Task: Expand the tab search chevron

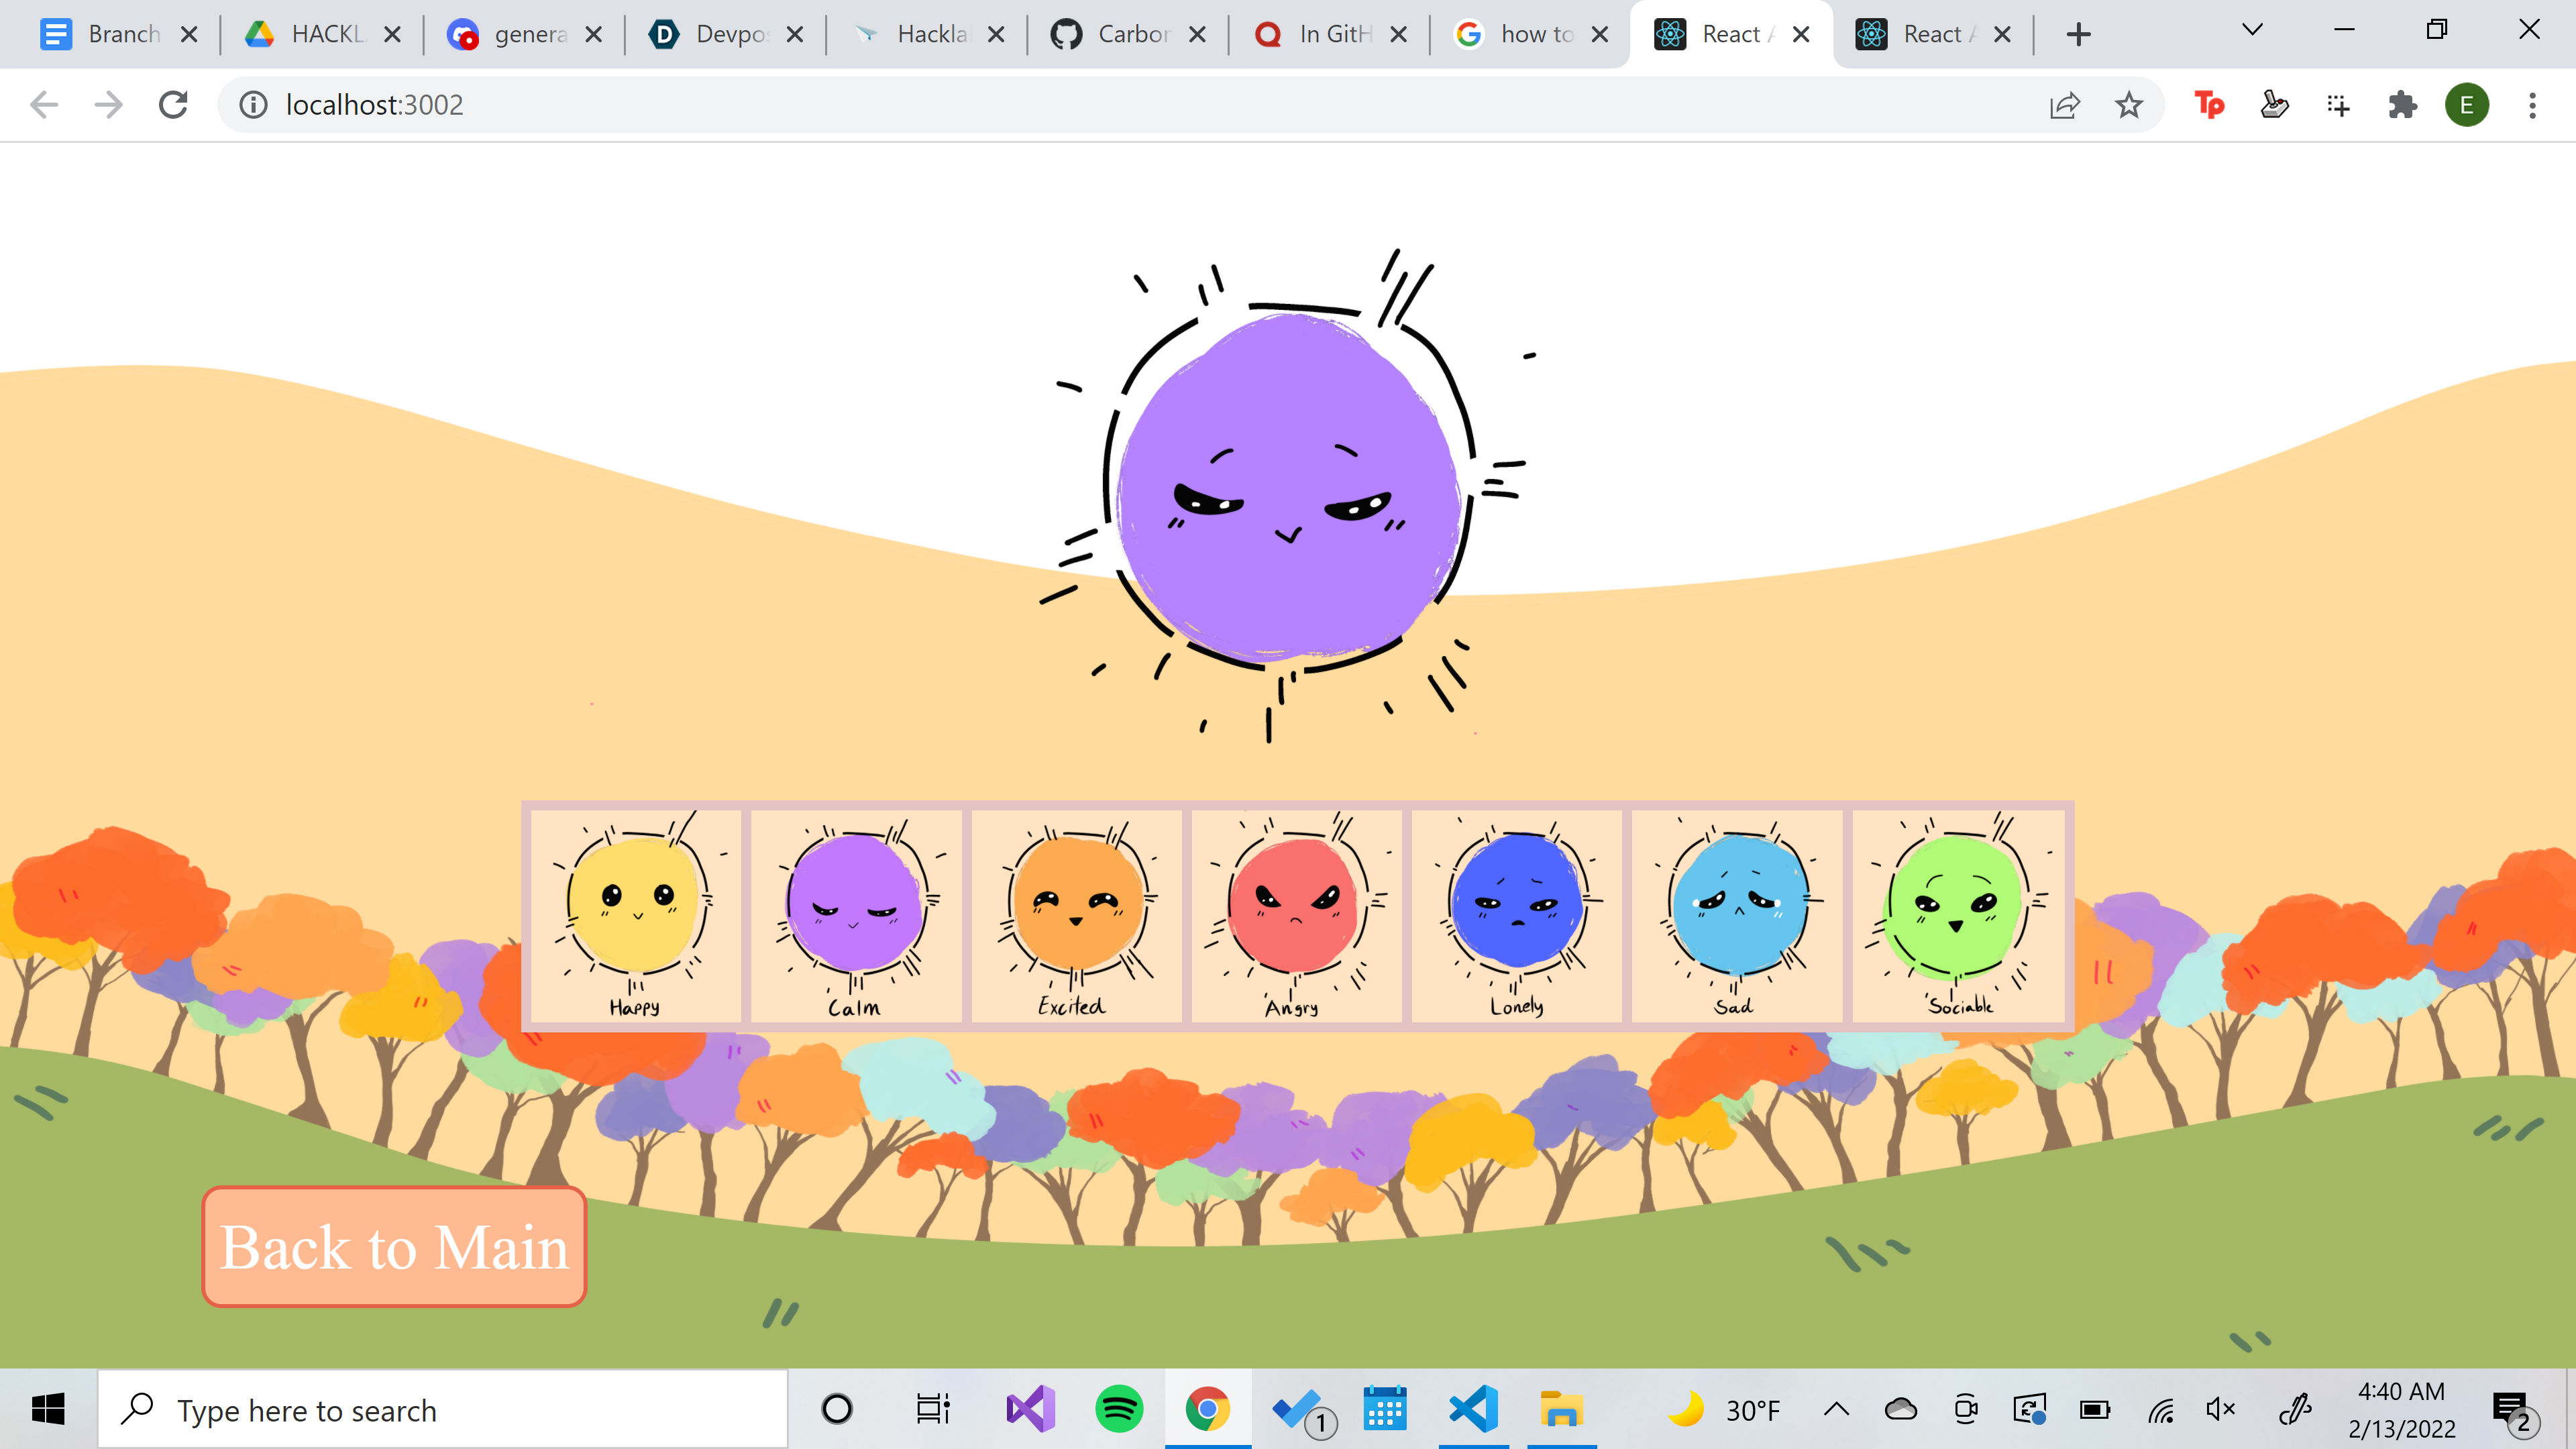Action: coord(2252,30)
